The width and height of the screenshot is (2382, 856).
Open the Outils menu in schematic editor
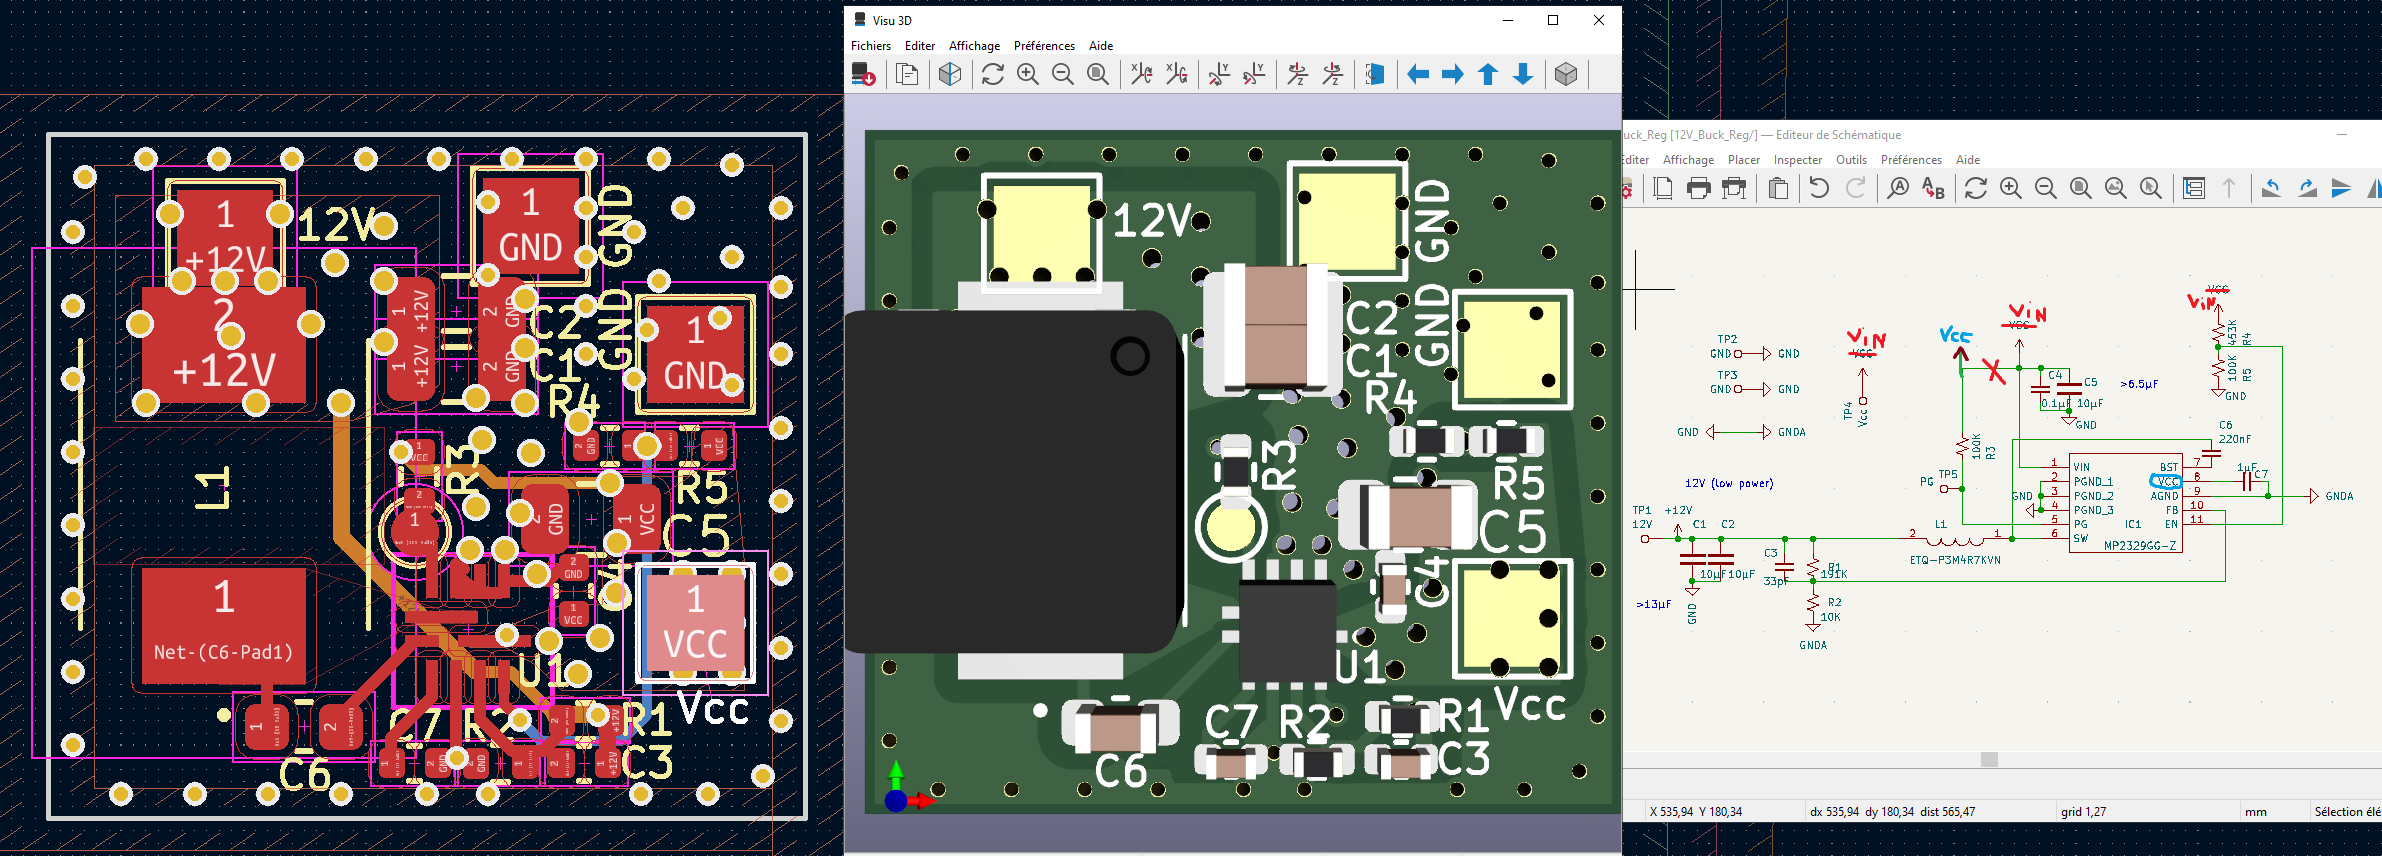tap(1851, 160)
